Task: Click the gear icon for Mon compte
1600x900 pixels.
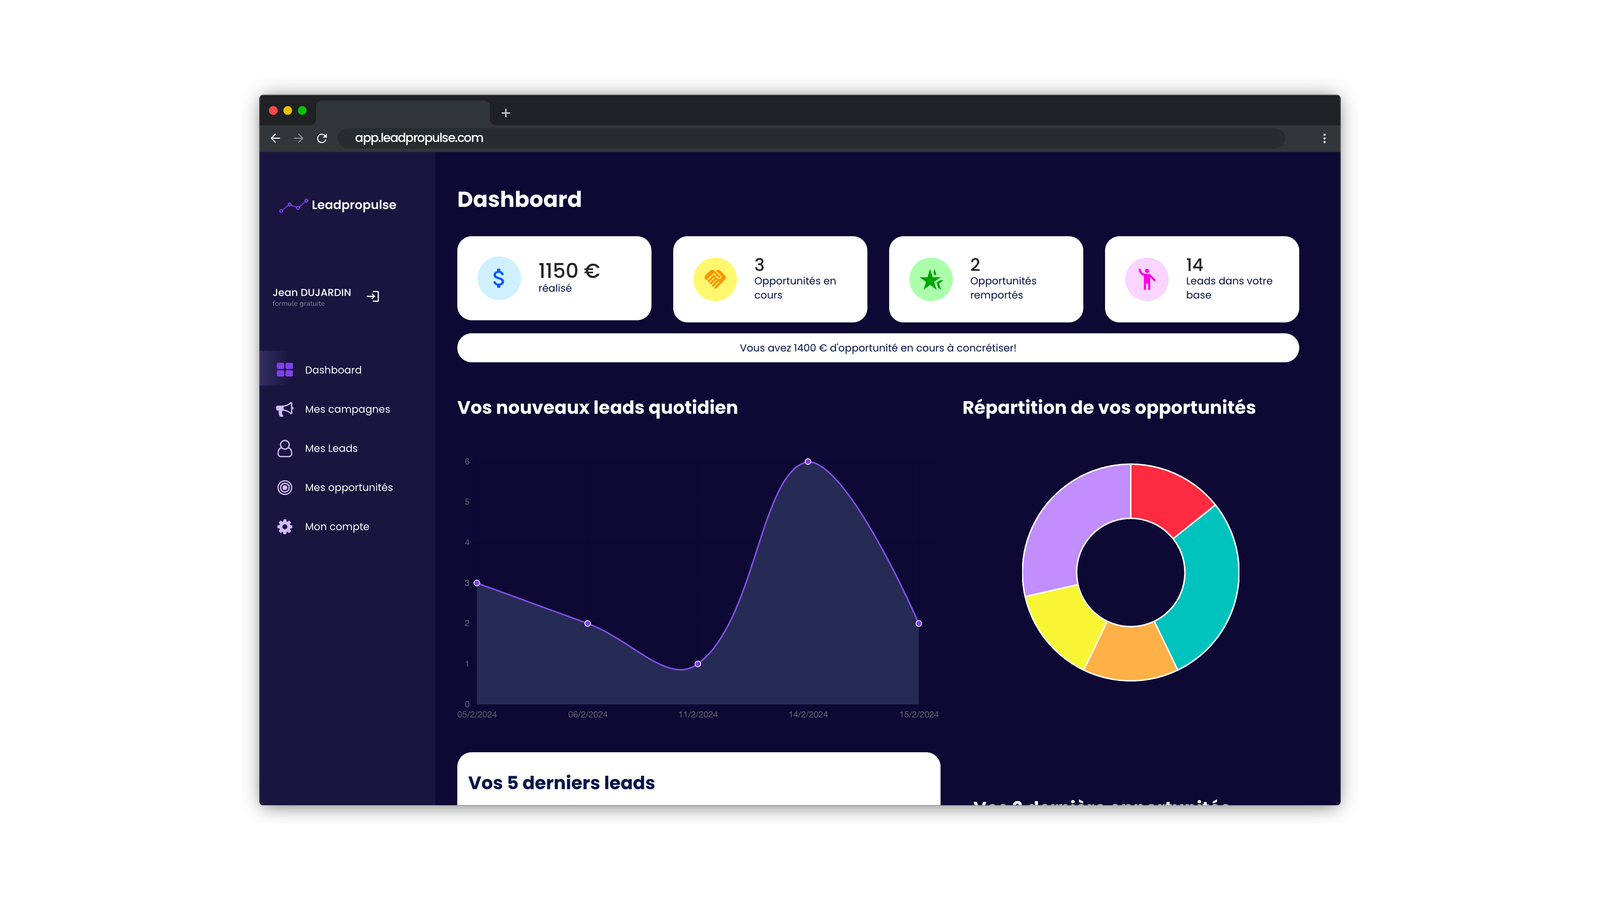Action: click(x=285, y=527)
